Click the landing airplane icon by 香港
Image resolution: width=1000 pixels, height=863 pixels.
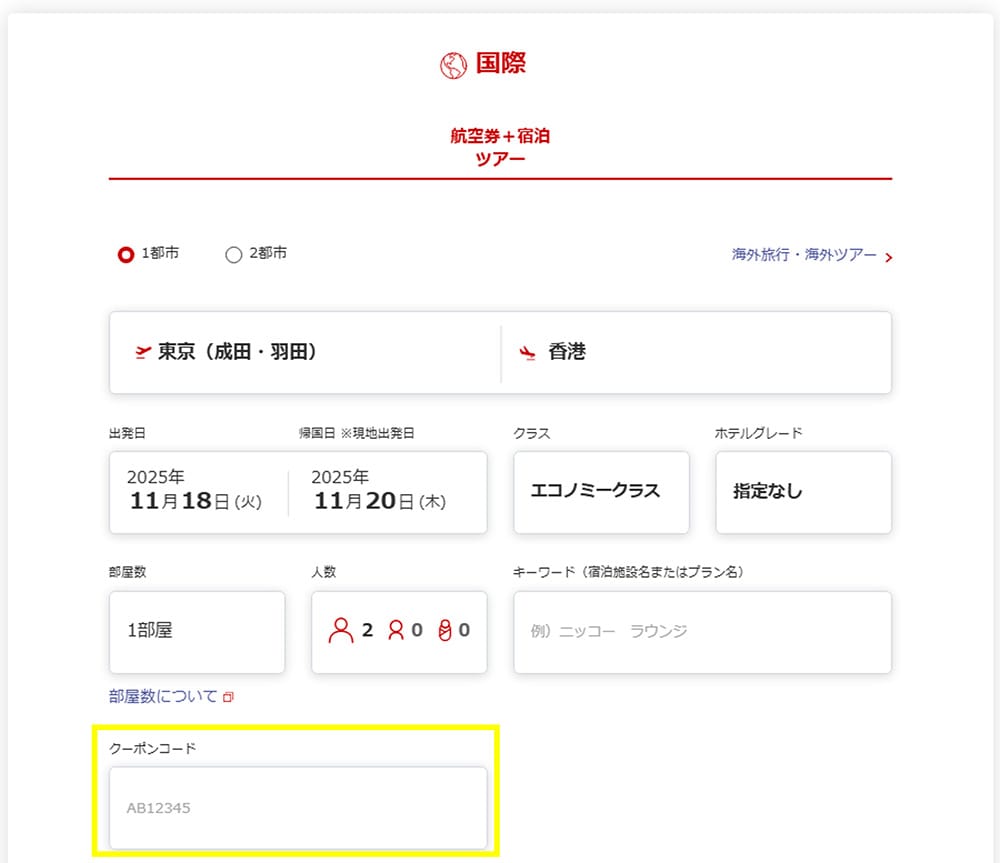click(527, 352)
